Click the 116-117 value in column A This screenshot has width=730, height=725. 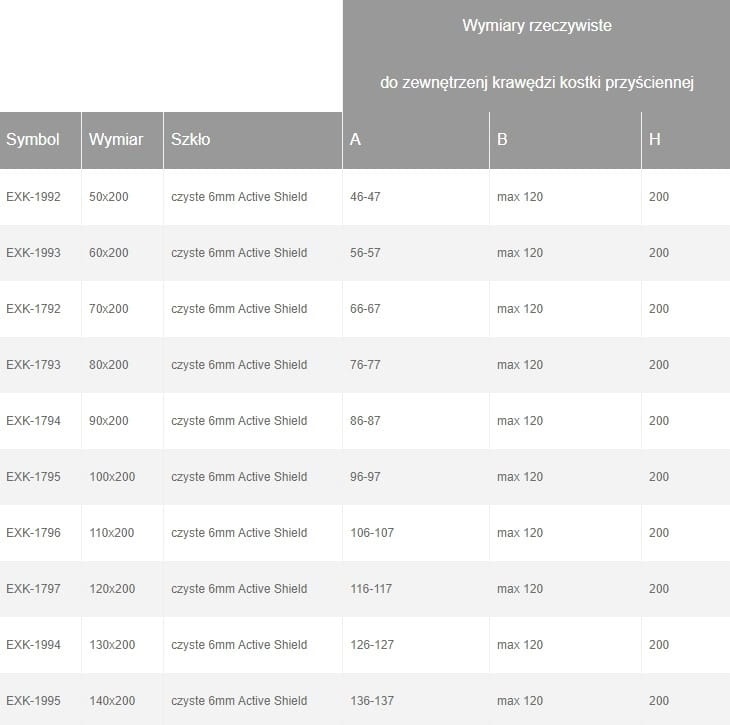pos(372,589)
